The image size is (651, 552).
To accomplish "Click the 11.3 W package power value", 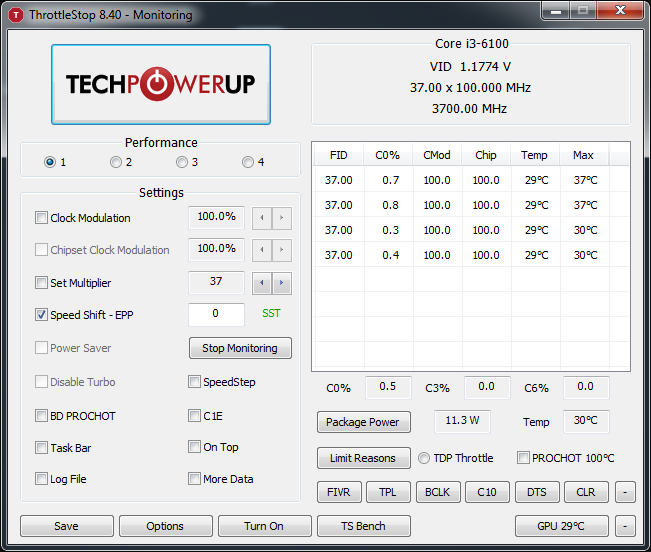I will pyautogui.click(x=463, y=421).
